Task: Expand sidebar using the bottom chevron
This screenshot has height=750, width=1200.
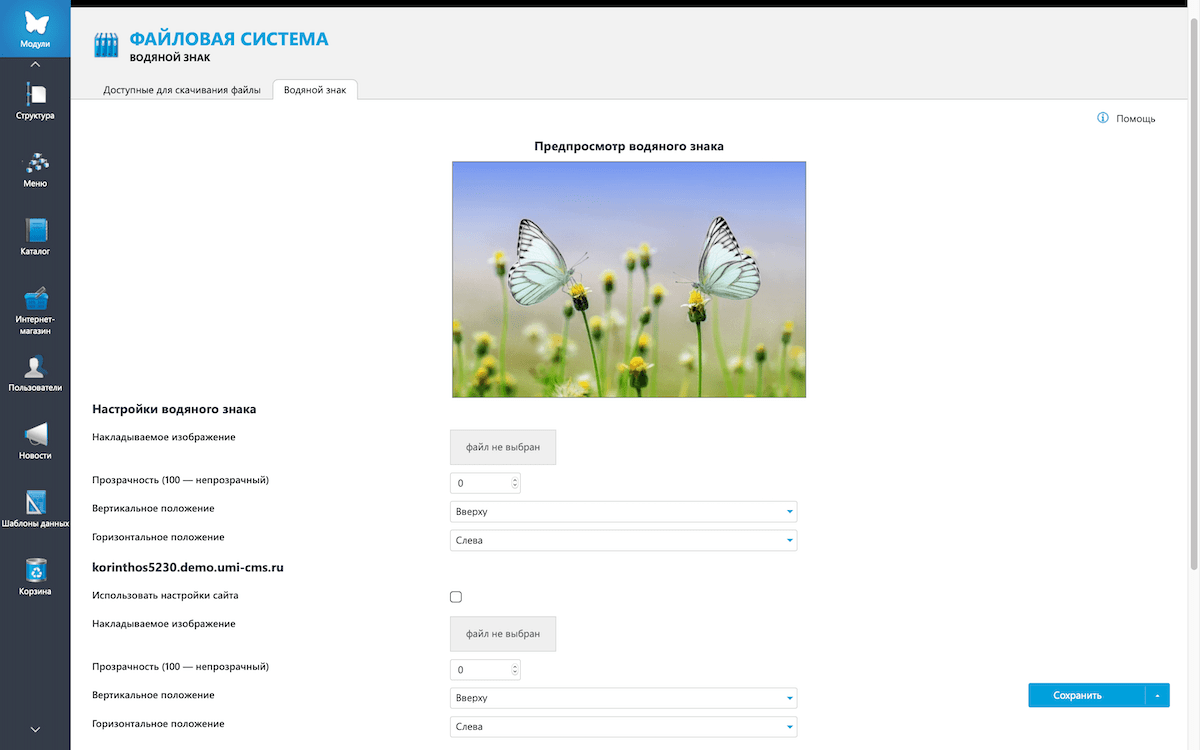Action: [35, 729]
